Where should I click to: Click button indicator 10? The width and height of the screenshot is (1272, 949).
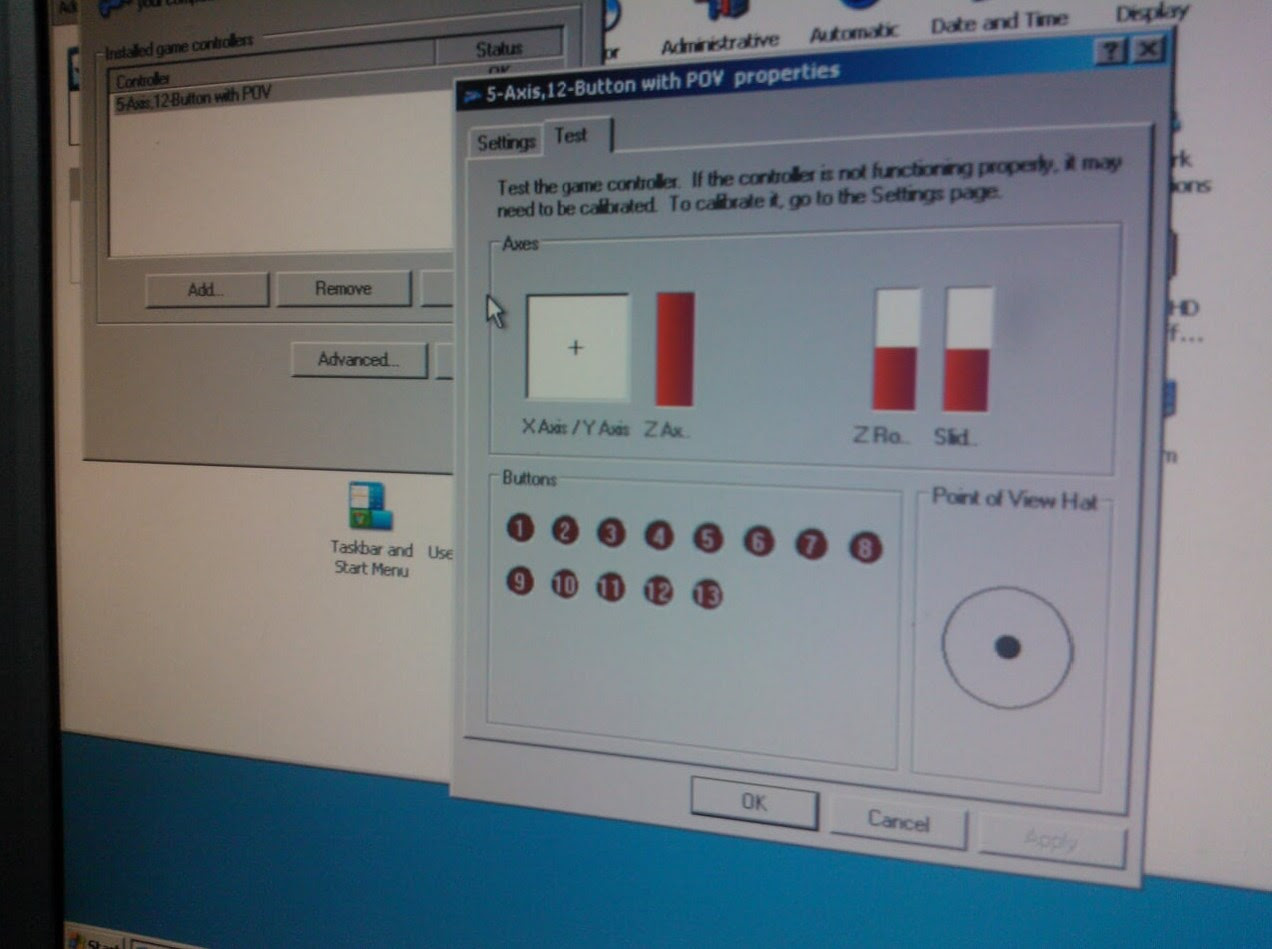click(x=565, y=585)
